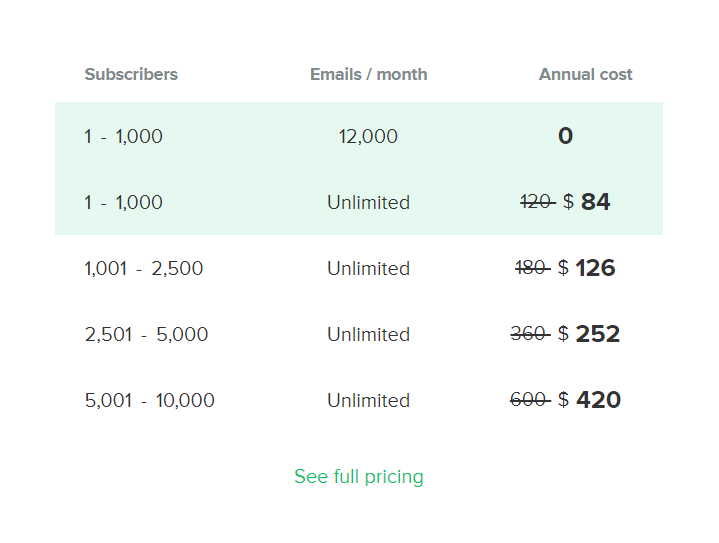Select the 1,001 - 2,500 subscribers tier
719x543 pixels.
click(x=144, y=269)
